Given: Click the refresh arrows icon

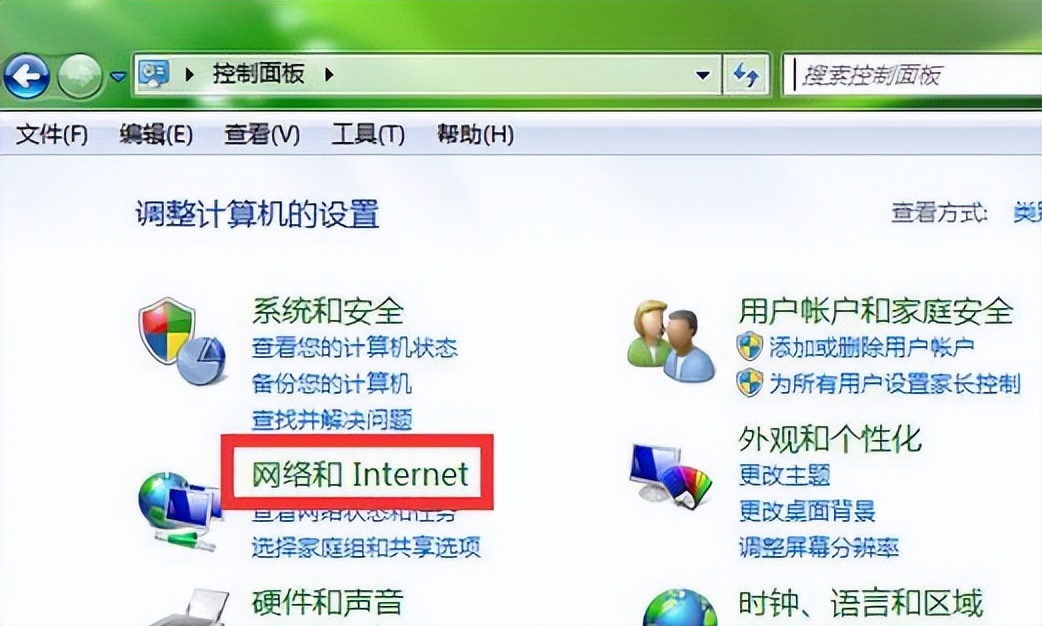Looking at the screenshot, I should click(746, 74).
